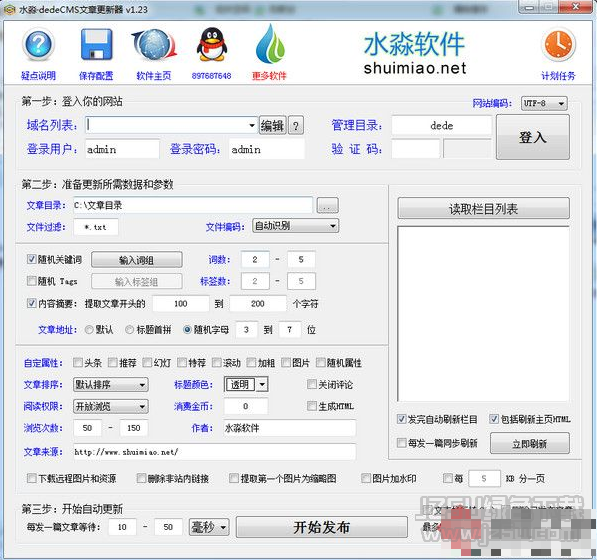Enable the 生成HTML checkbox
This screenshot has height=560, width=597.
tap(311, 406)
